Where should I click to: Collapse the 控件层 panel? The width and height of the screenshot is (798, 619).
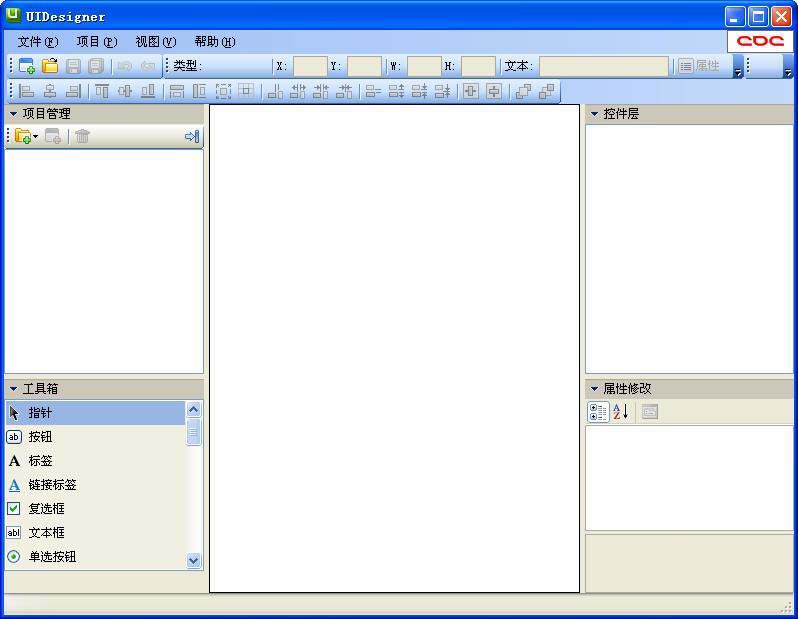594,114
